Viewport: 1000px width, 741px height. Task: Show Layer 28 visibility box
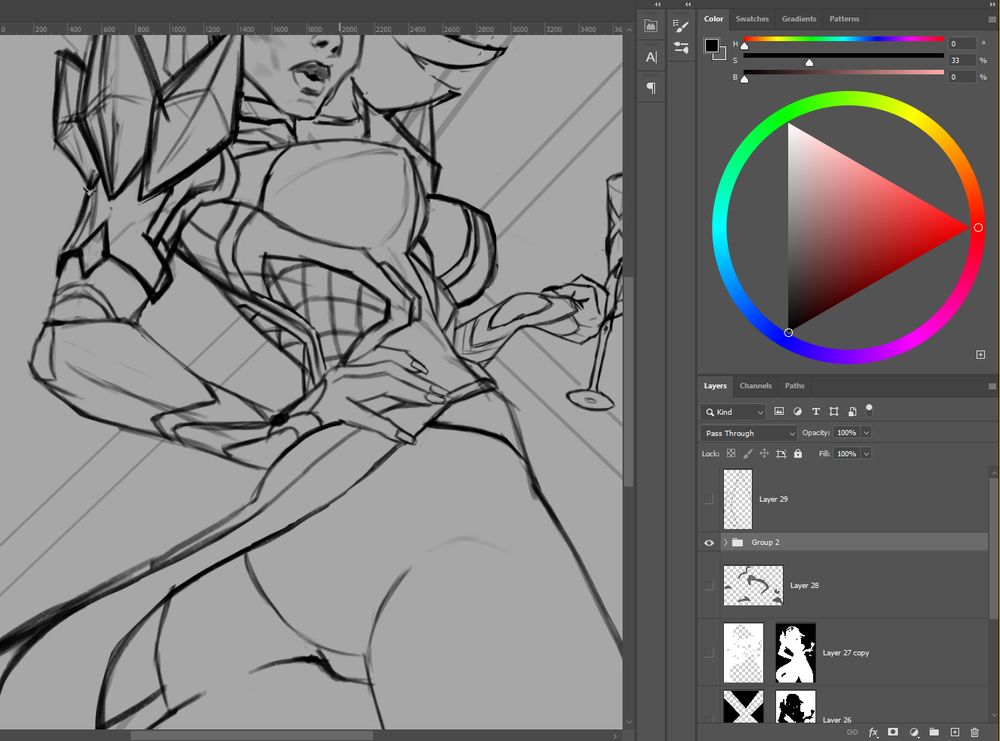click(709, 585)
